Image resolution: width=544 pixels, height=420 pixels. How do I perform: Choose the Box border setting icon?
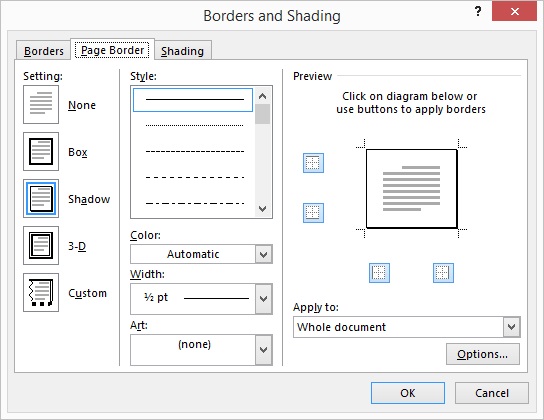[41, 152]
